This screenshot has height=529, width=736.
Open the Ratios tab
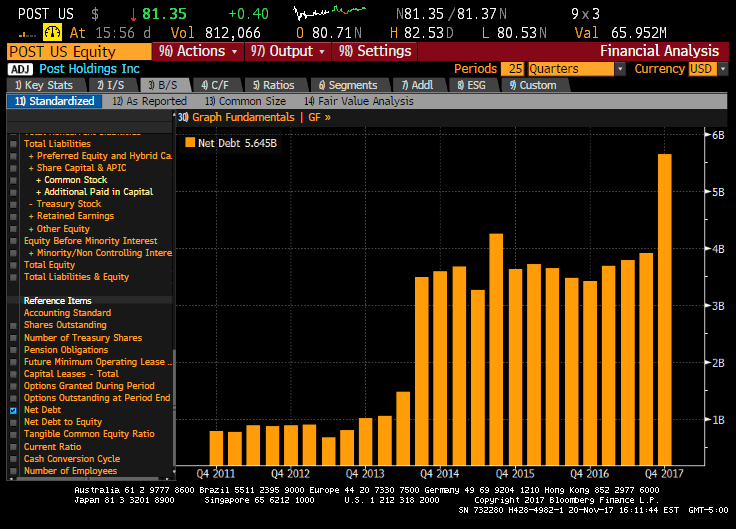pos(274,85)
